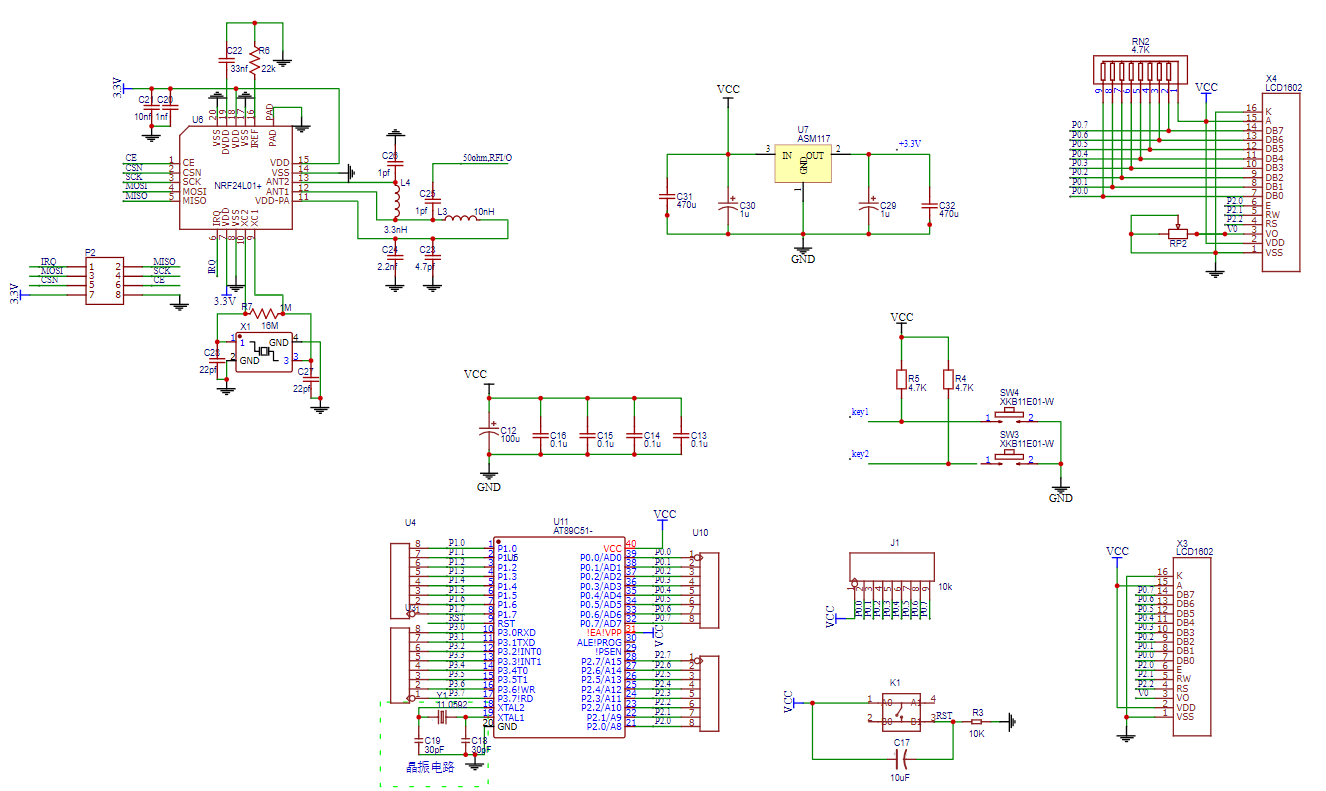Select capacitor C21 10nf
The image size is (1326, 791).
pyautogui.click(x=151, y=108)
